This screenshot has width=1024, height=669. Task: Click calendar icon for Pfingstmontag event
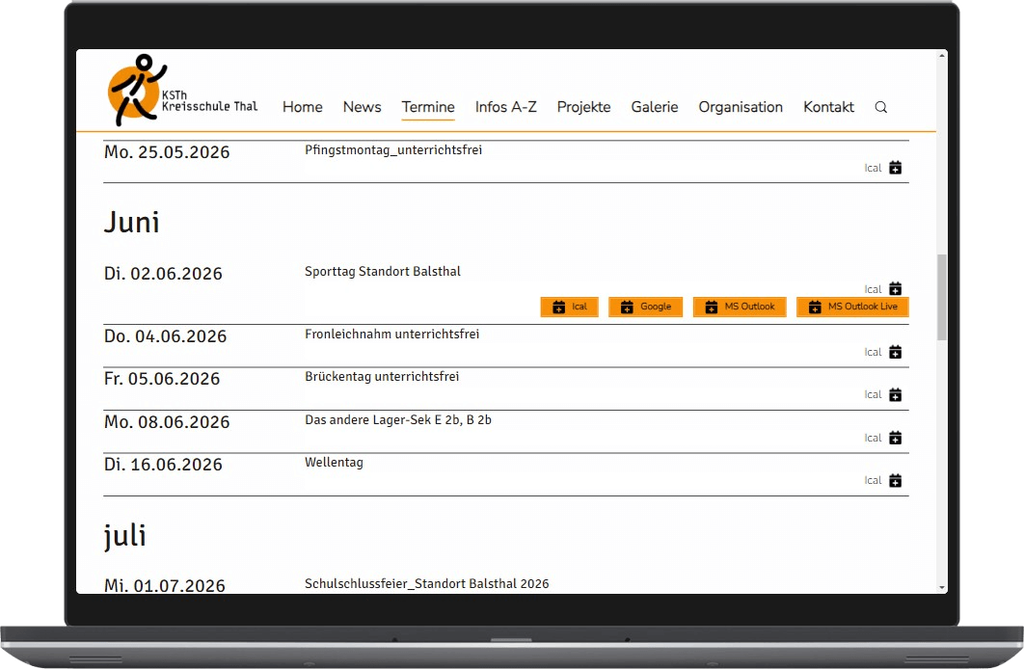tap(895, 168)
